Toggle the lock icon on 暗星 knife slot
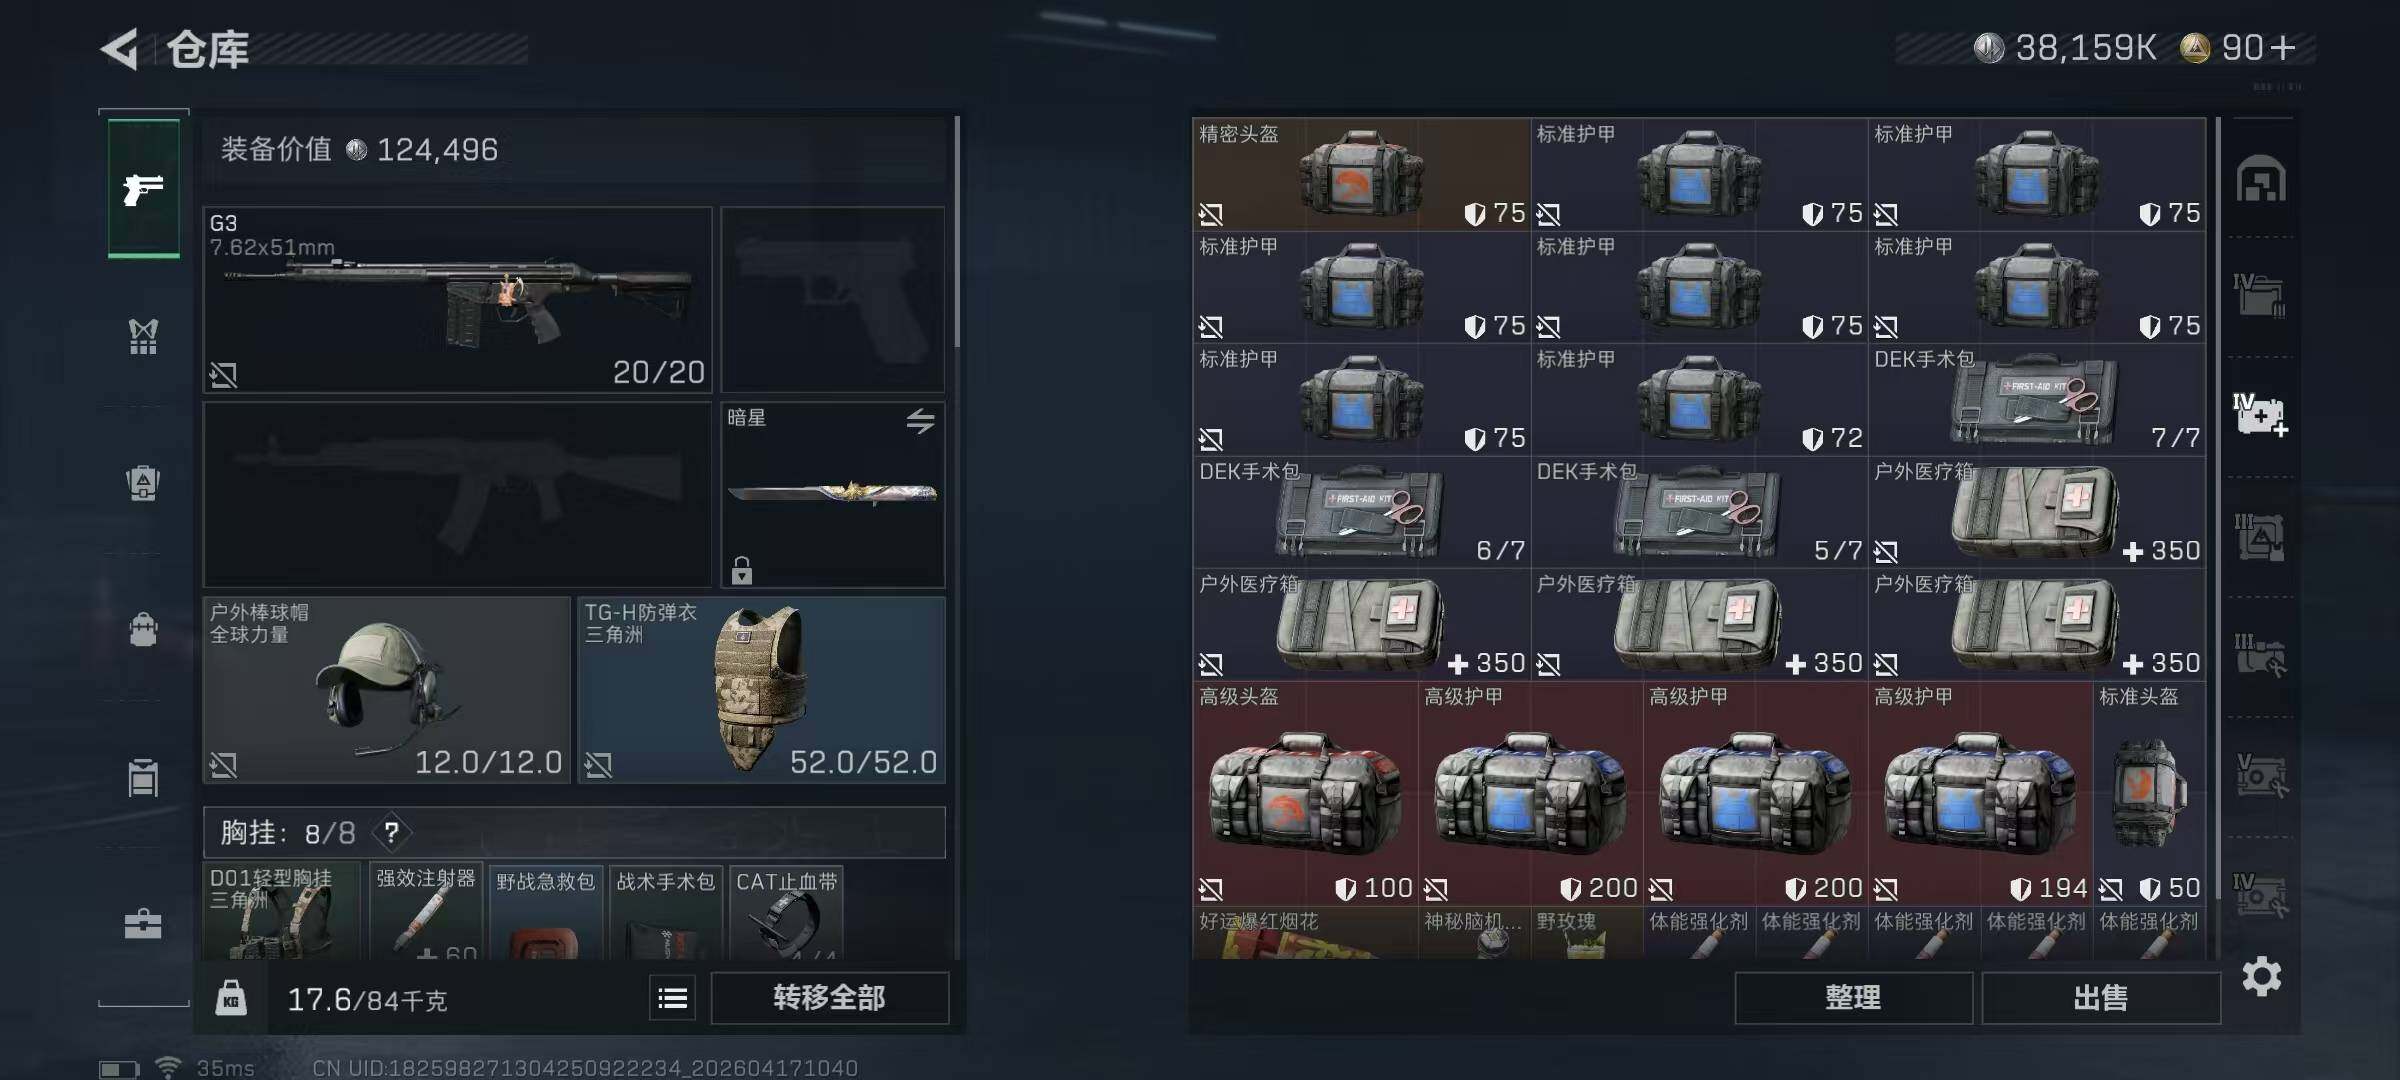Screen dimensions: 2400x1080 (741, 570)
